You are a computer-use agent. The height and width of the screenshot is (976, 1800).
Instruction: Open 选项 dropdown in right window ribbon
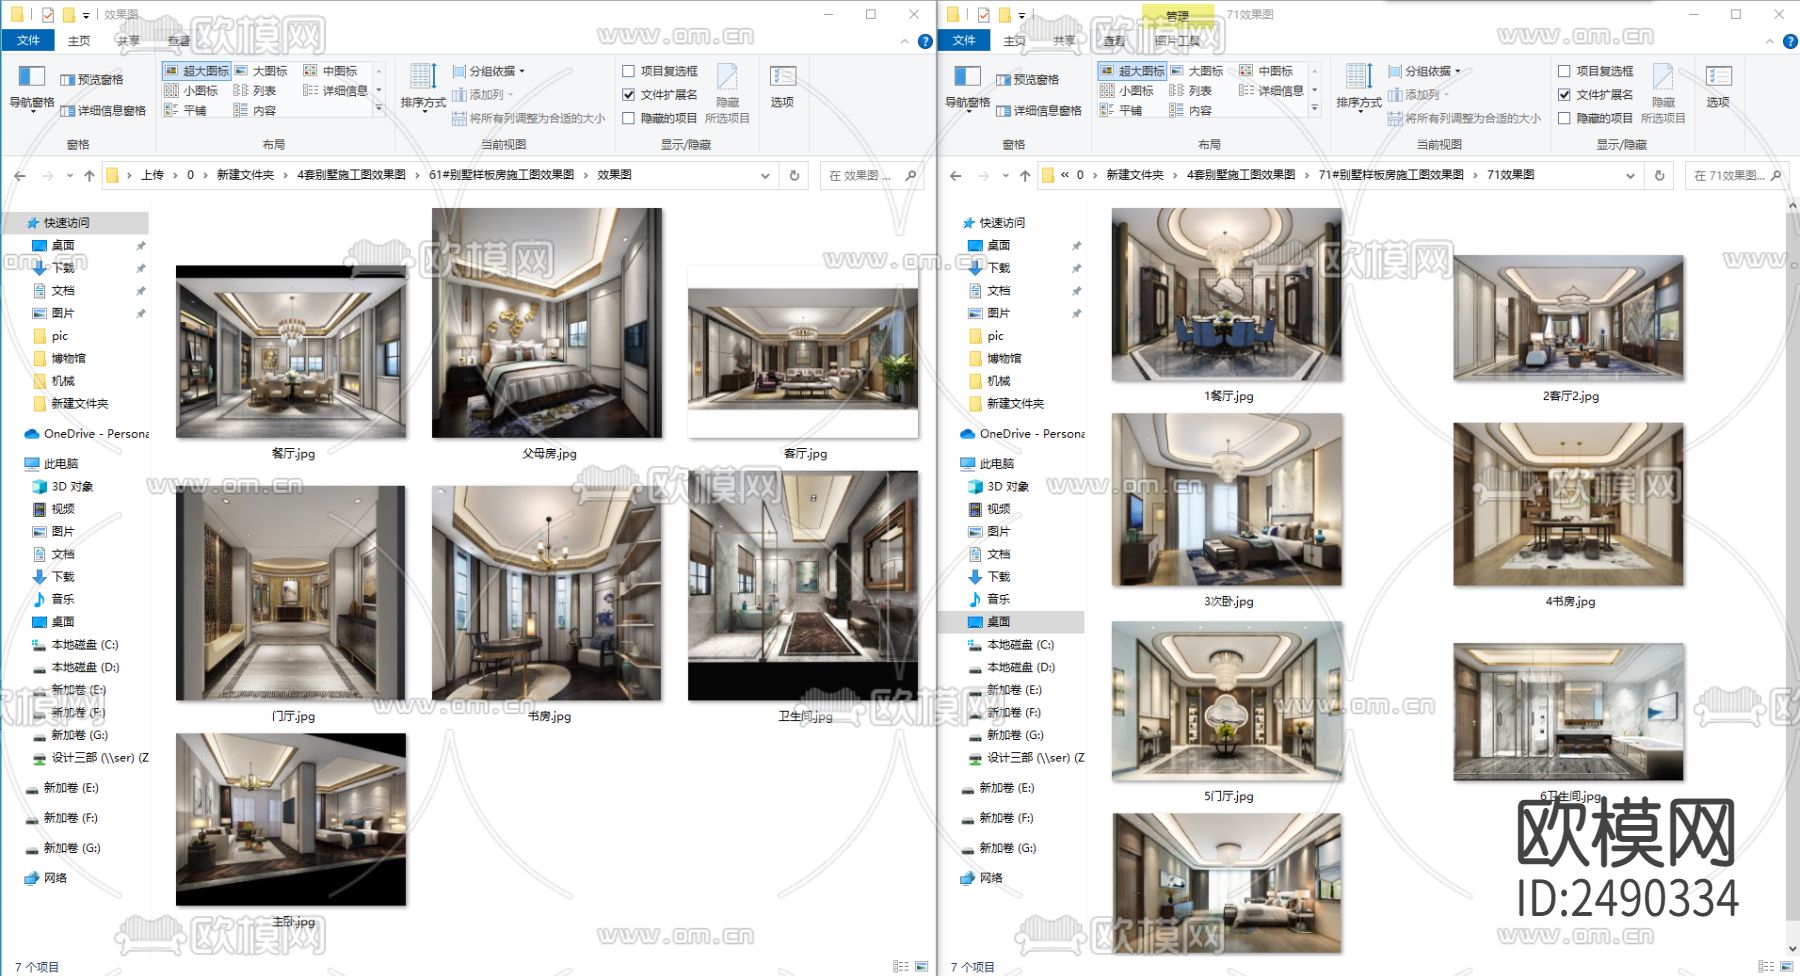[1718, 88]
